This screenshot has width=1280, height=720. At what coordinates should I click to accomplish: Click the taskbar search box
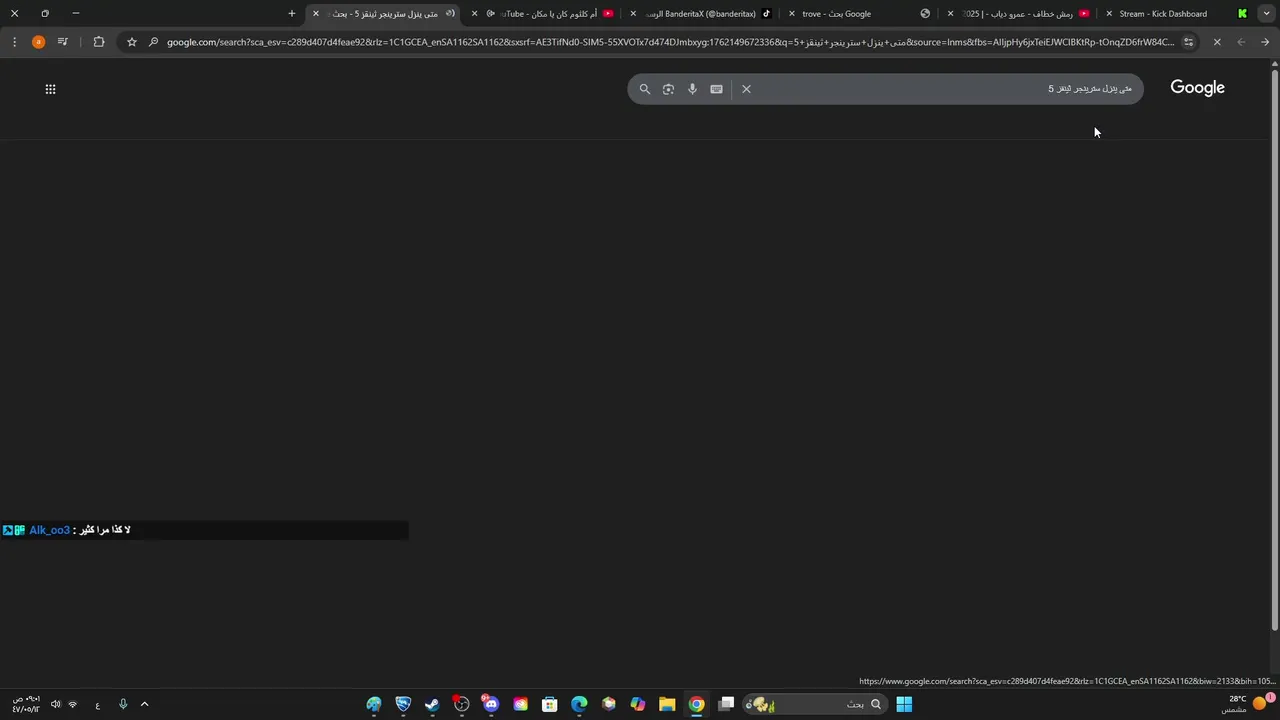813,704
